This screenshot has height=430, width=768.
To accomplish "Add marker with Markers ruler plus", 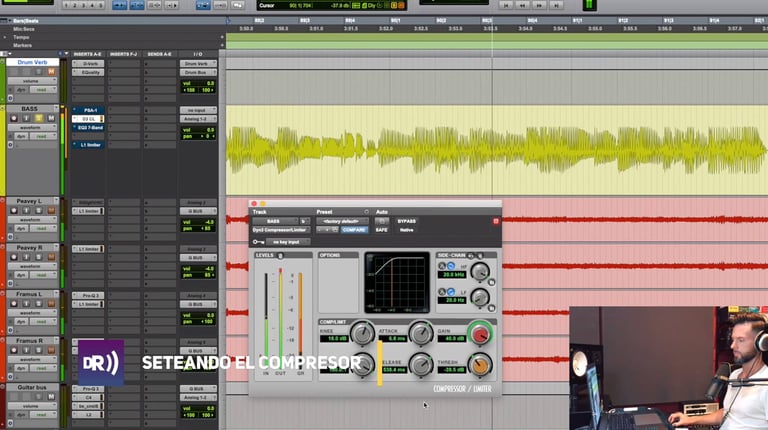I will pos(222,46).
